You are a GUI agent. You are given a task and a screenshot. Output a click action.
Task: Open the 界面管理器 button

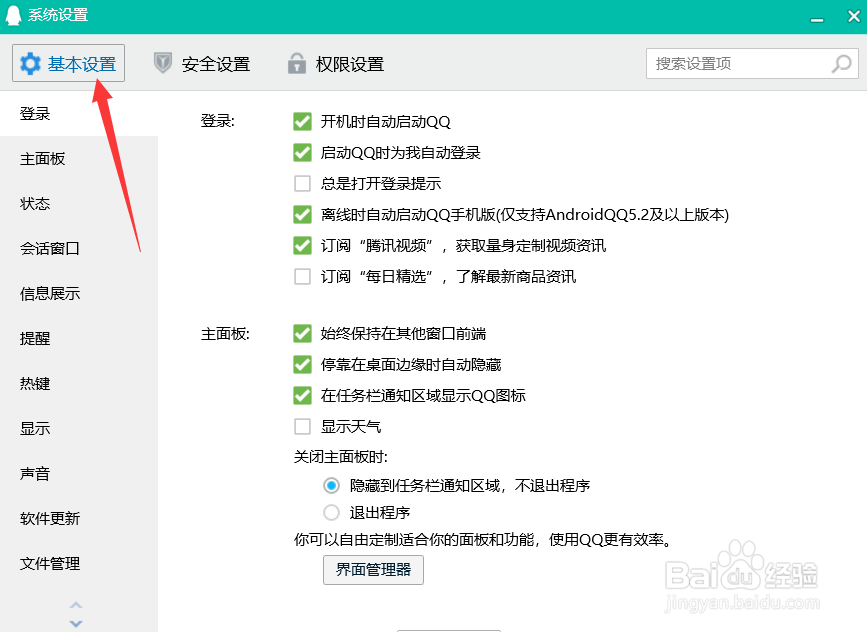tap(373, 570)
